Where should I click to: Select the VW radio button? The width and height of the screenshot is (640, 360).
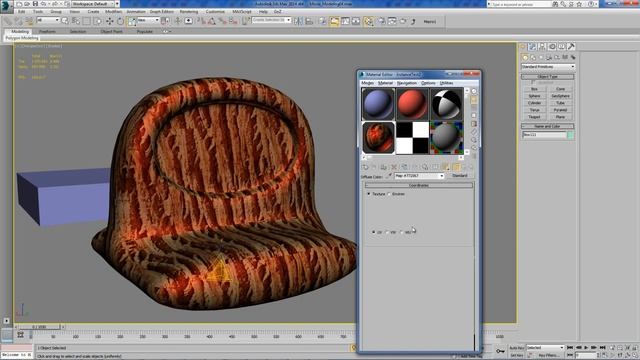[387, 232]
